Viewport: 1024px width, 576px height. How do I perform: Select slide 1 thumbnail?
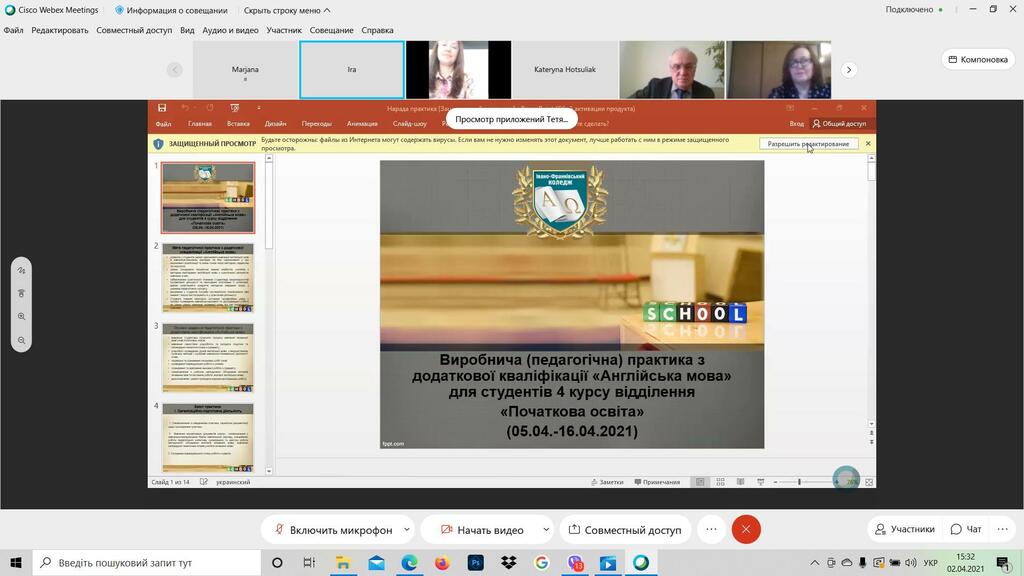coord(208,198)
